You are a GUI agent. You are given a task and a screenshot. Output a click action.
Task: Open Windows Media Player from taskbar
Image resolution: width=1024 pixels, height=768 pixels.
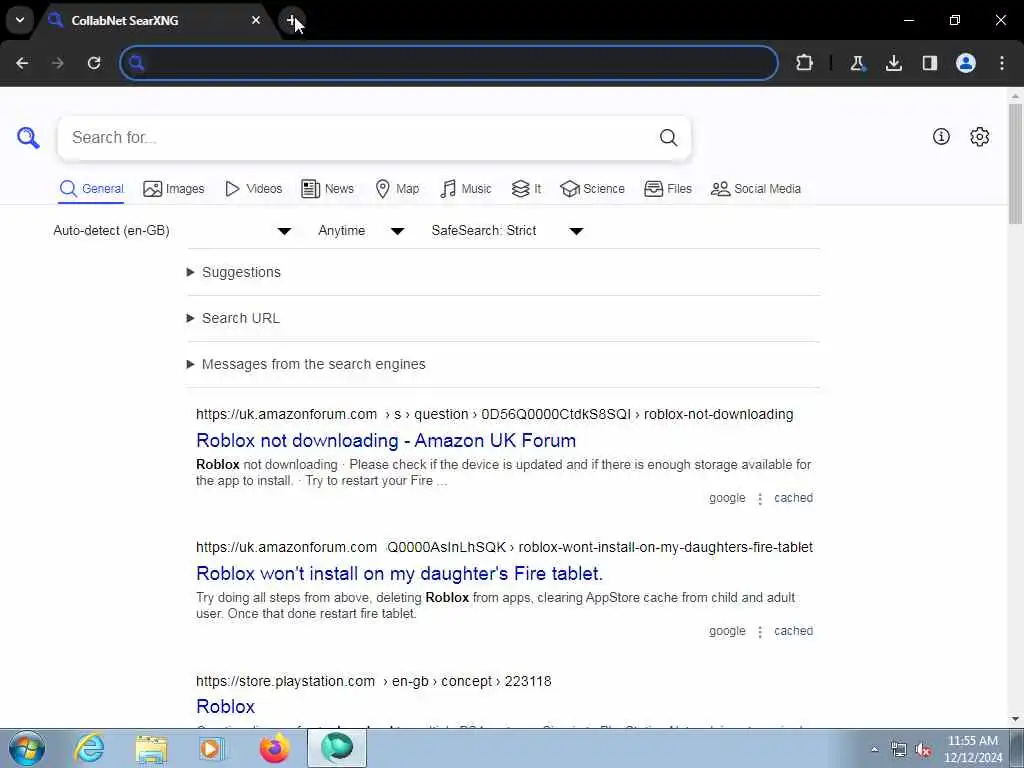[x=212, y=748]
